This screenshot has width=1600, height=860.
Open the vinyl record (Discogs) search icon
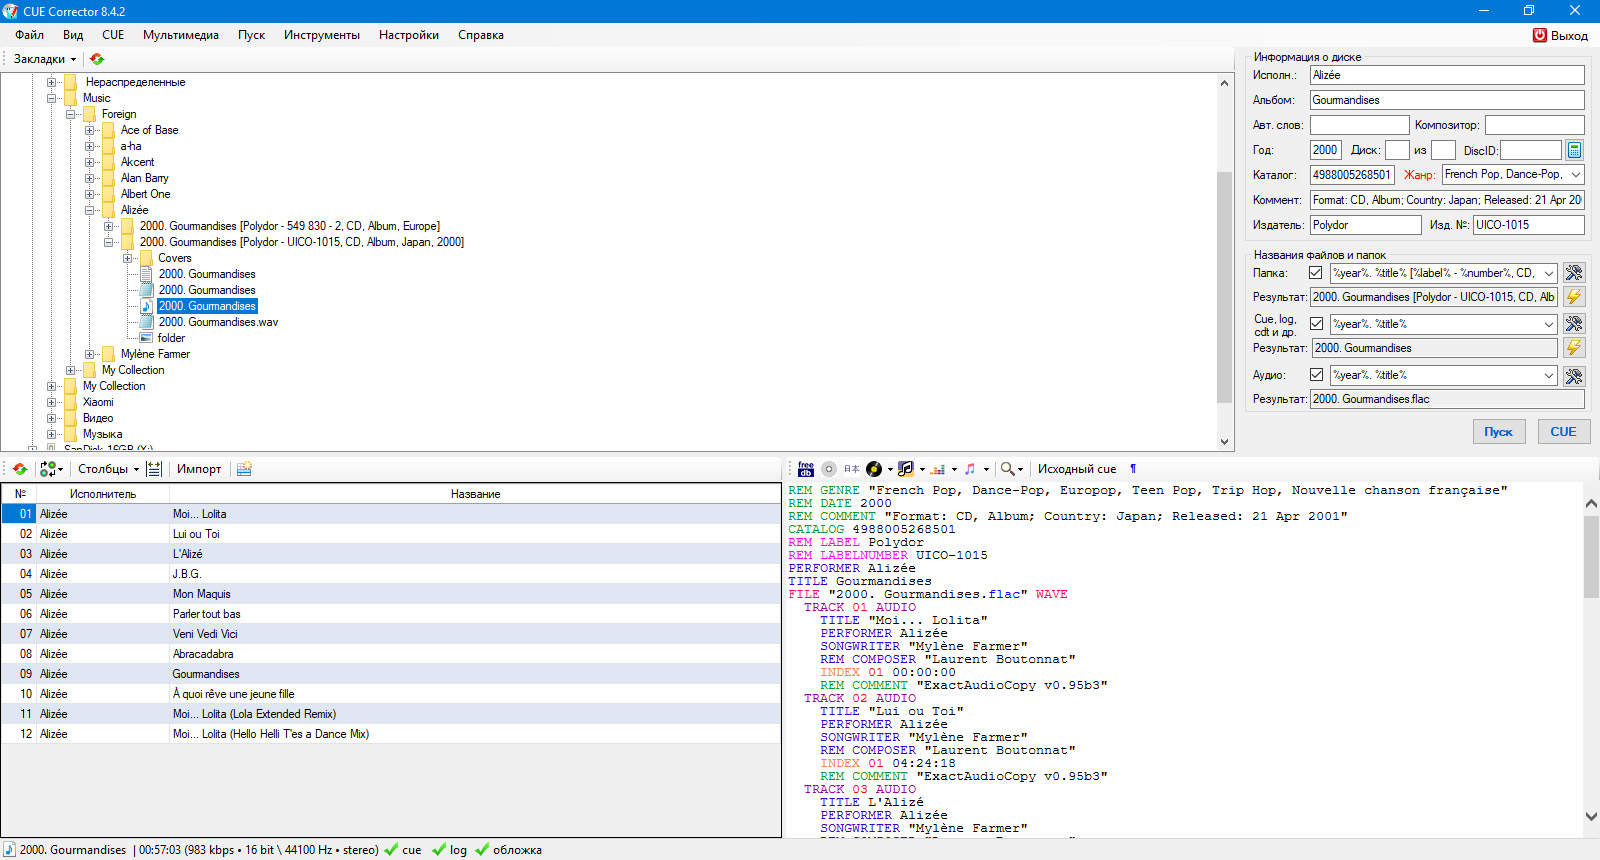[873, 469]
